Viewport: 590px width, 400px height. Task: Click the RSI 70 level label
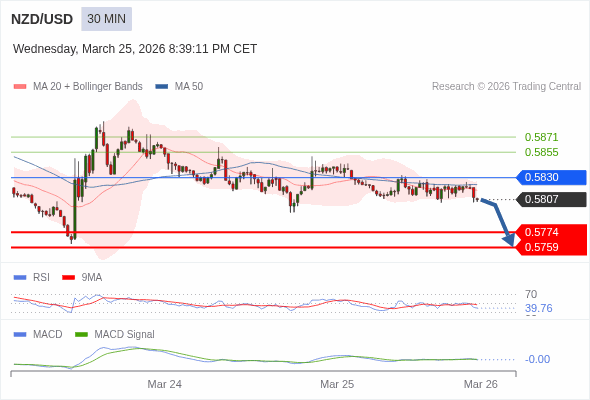click(531, 294)
